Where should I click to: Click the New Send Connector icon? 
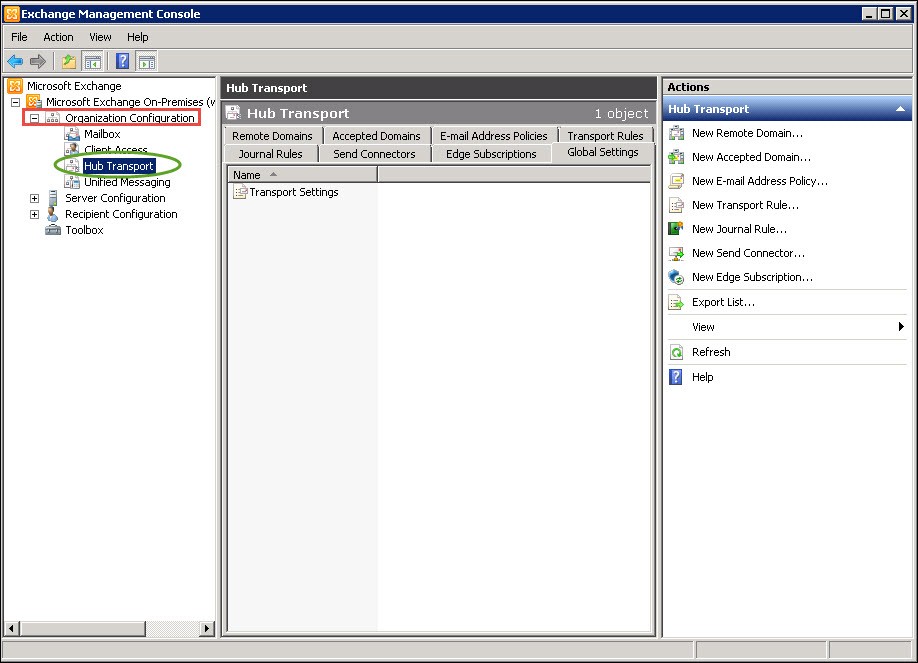[x=676, y=253]
